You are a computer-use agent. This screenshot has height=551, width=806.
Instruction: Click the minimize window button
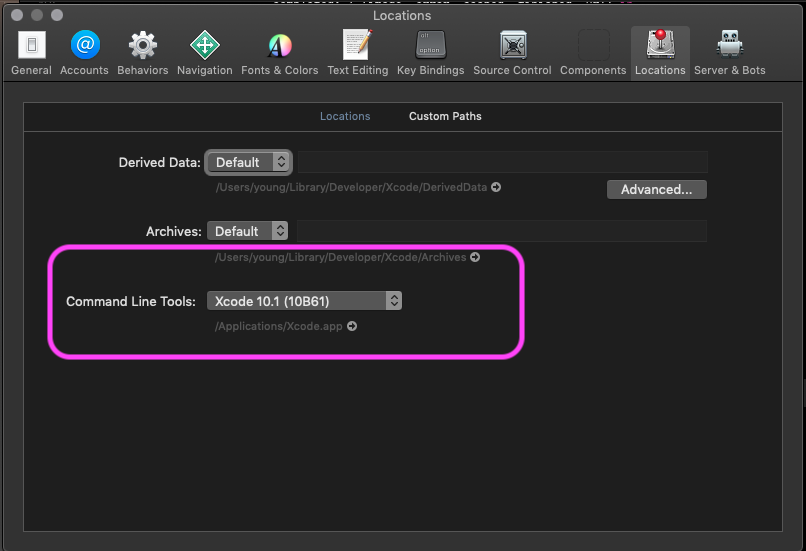[x=37, y=15]
